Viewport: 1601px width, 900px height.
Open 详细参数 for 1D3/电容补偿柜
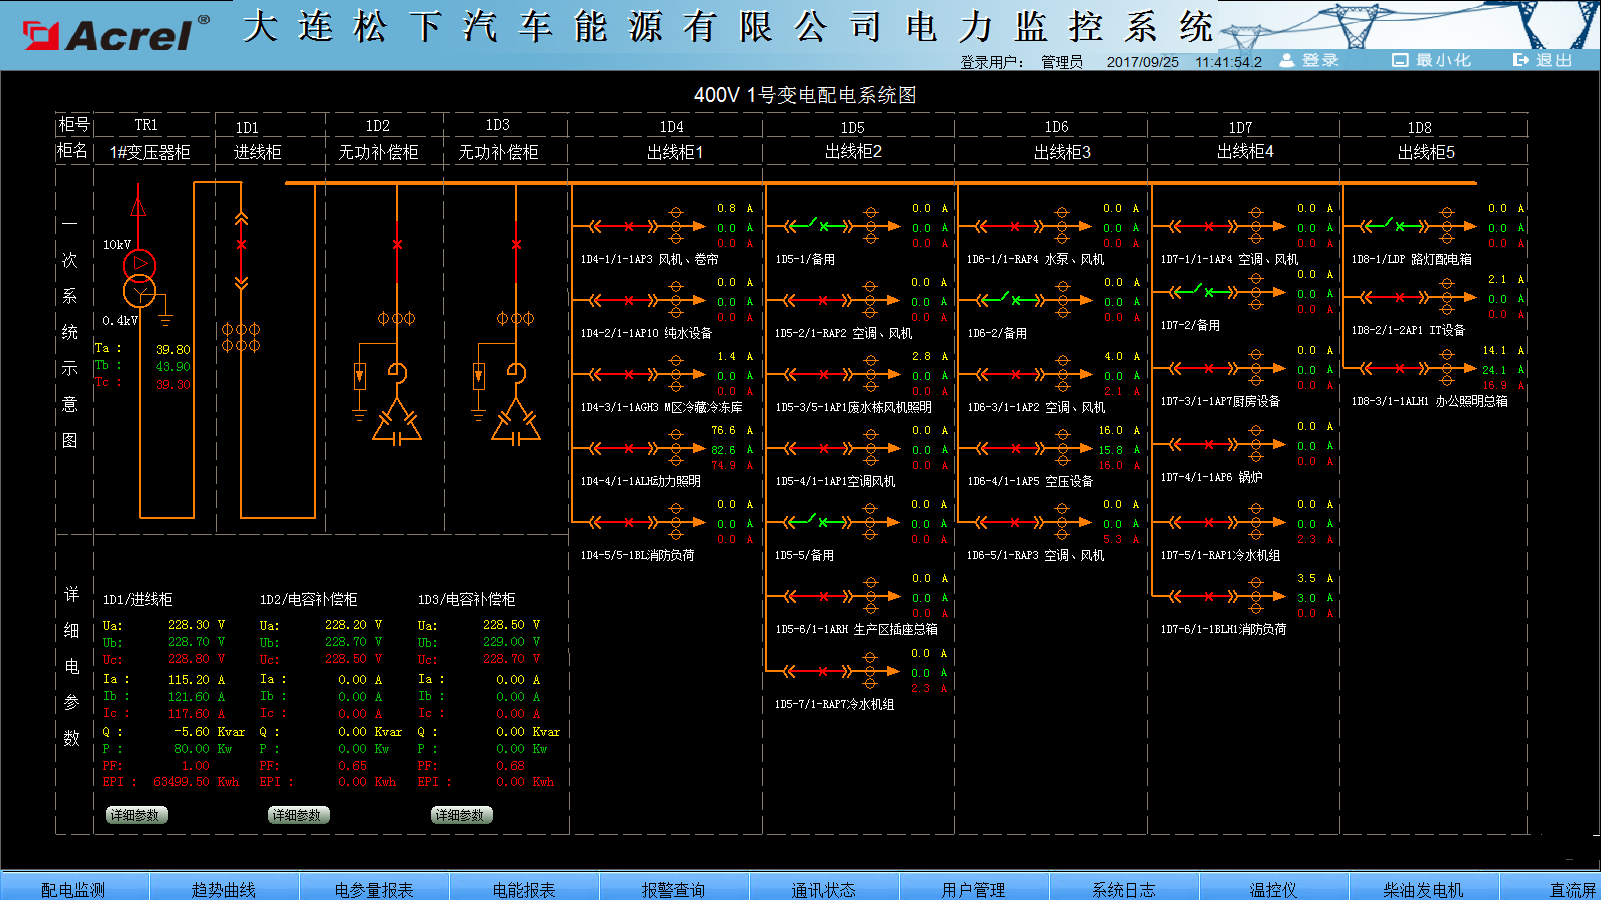460,815
